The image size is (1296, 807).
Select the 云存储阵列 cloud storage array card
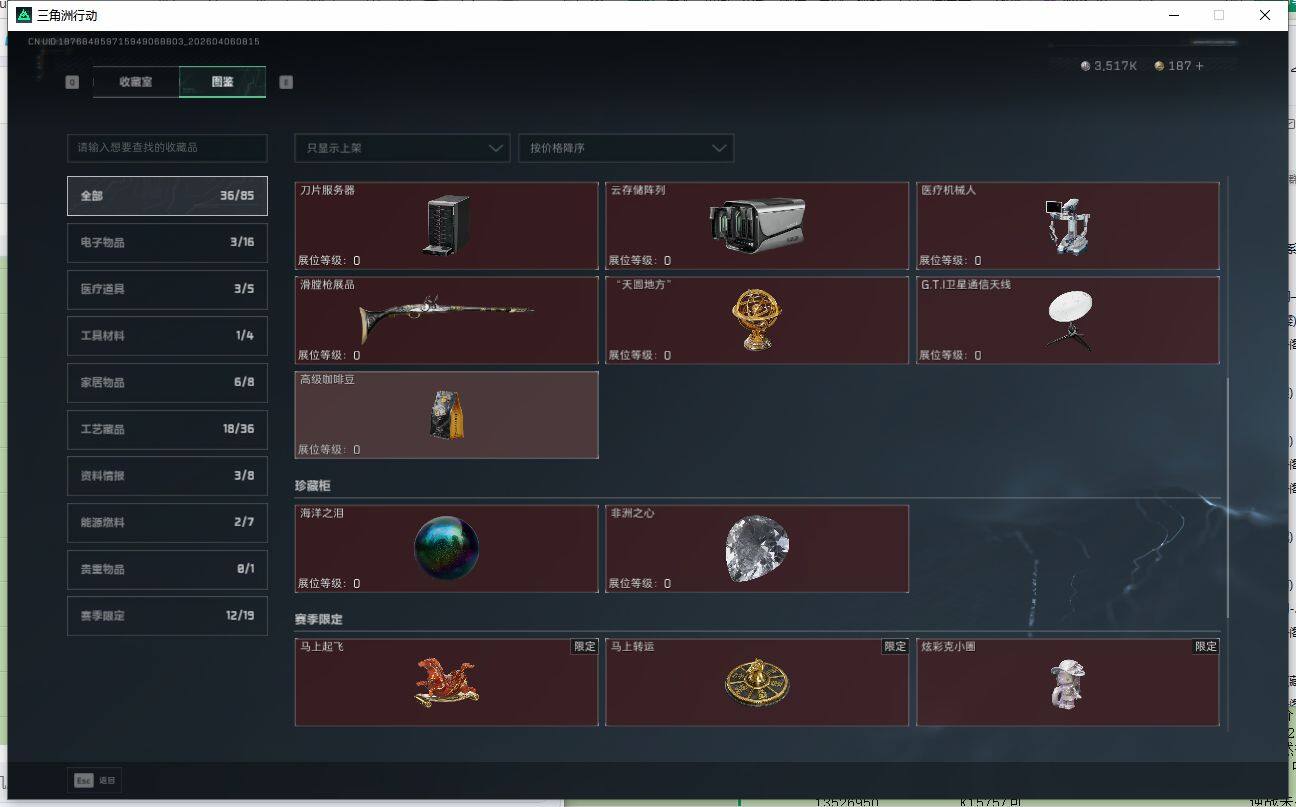tap(757, 226)
